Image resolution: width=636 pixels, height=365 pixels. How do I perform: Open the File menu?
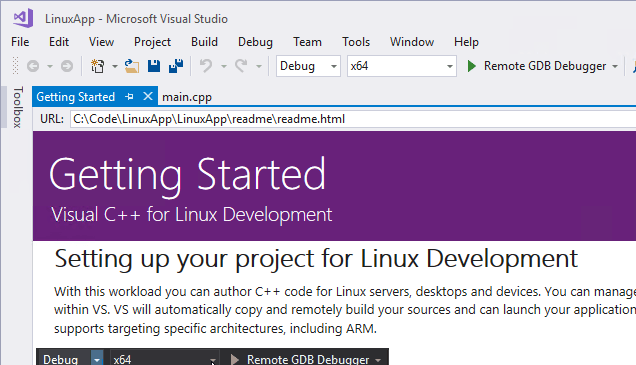tap(20, 42)
